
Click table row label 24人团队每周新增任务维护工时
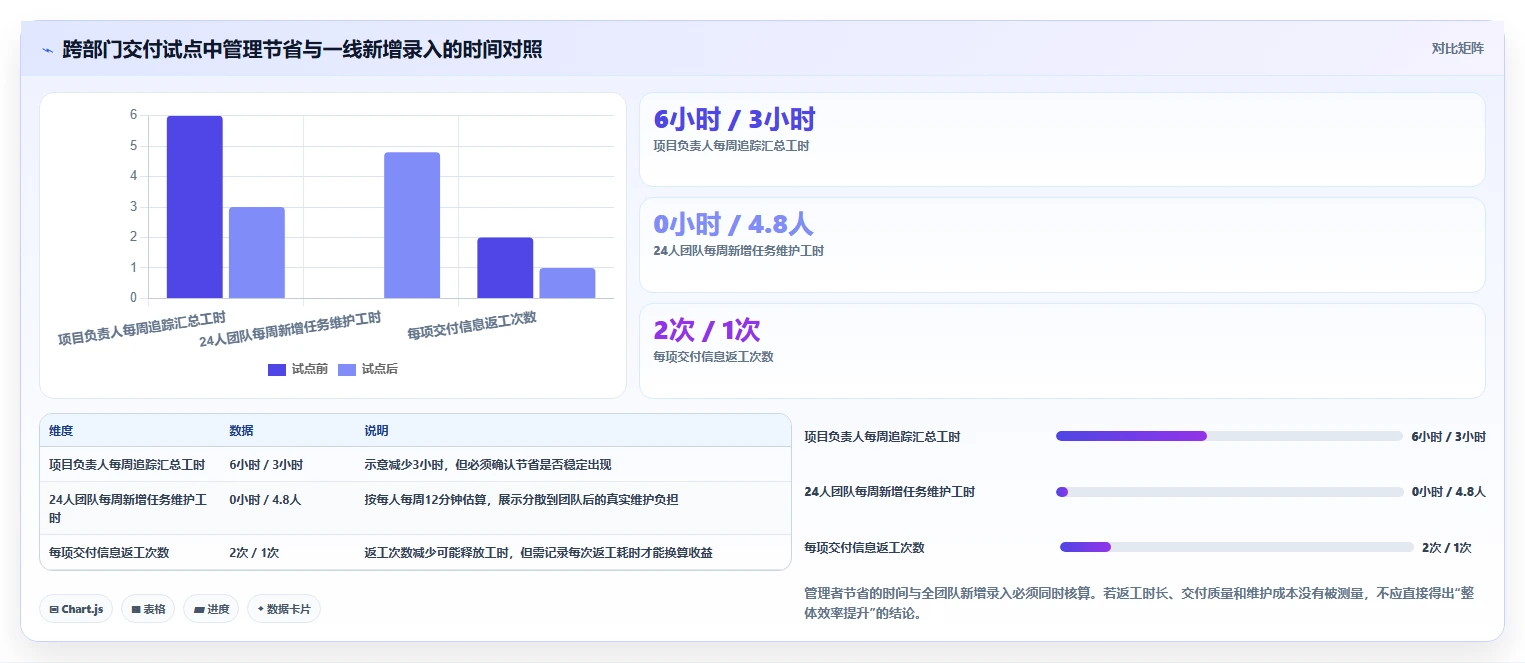click(128, 508)
